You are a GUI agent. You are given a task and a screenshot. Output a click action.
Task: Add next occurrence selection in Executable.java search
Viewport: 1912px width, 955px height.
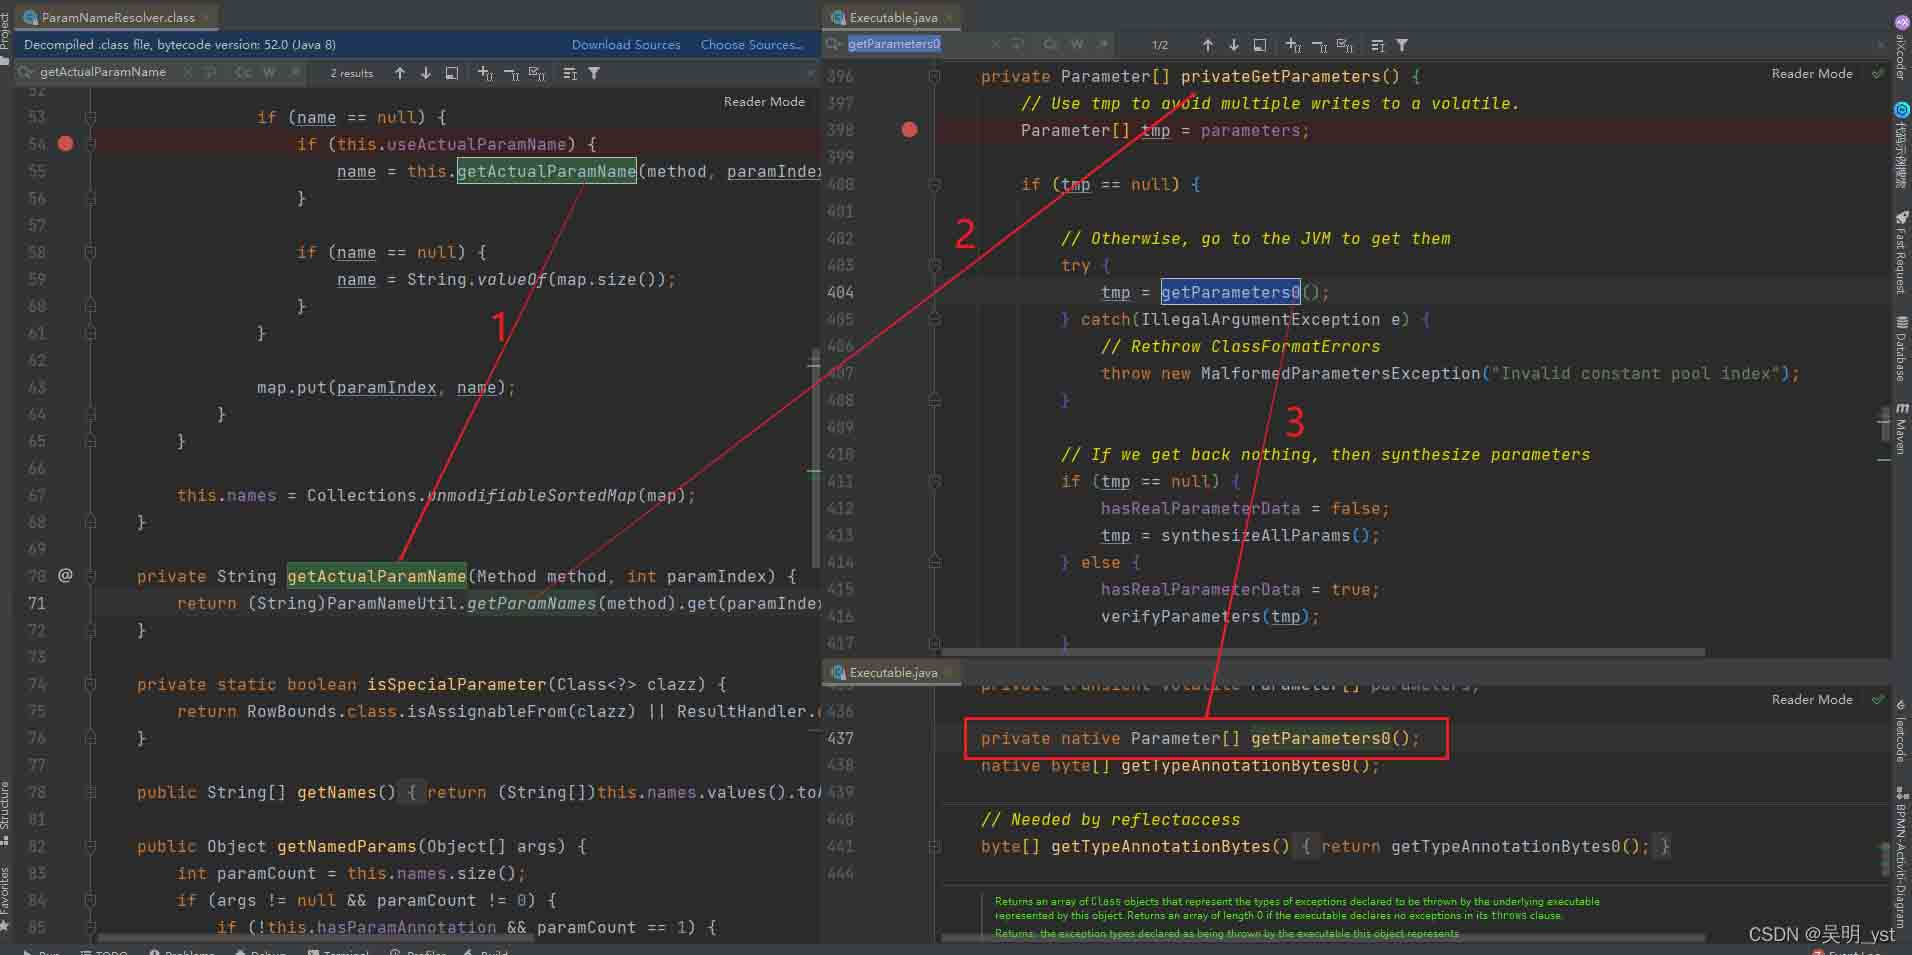tap(1293, 45)
